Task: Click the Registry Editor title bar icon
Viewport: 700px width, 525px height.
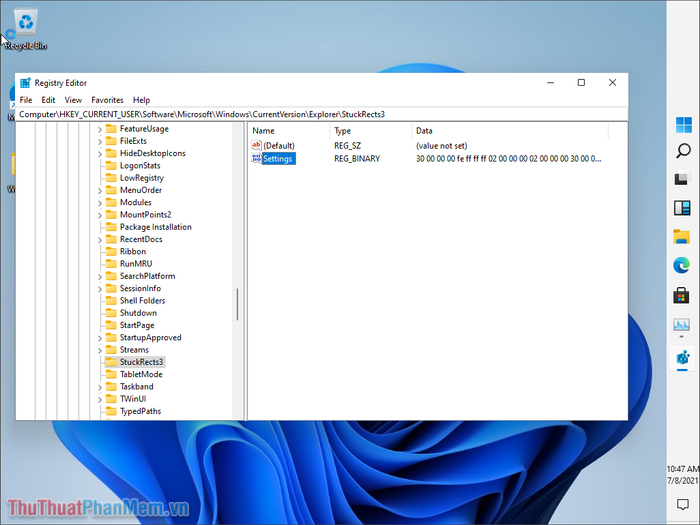Action: [x=25, y=83]
